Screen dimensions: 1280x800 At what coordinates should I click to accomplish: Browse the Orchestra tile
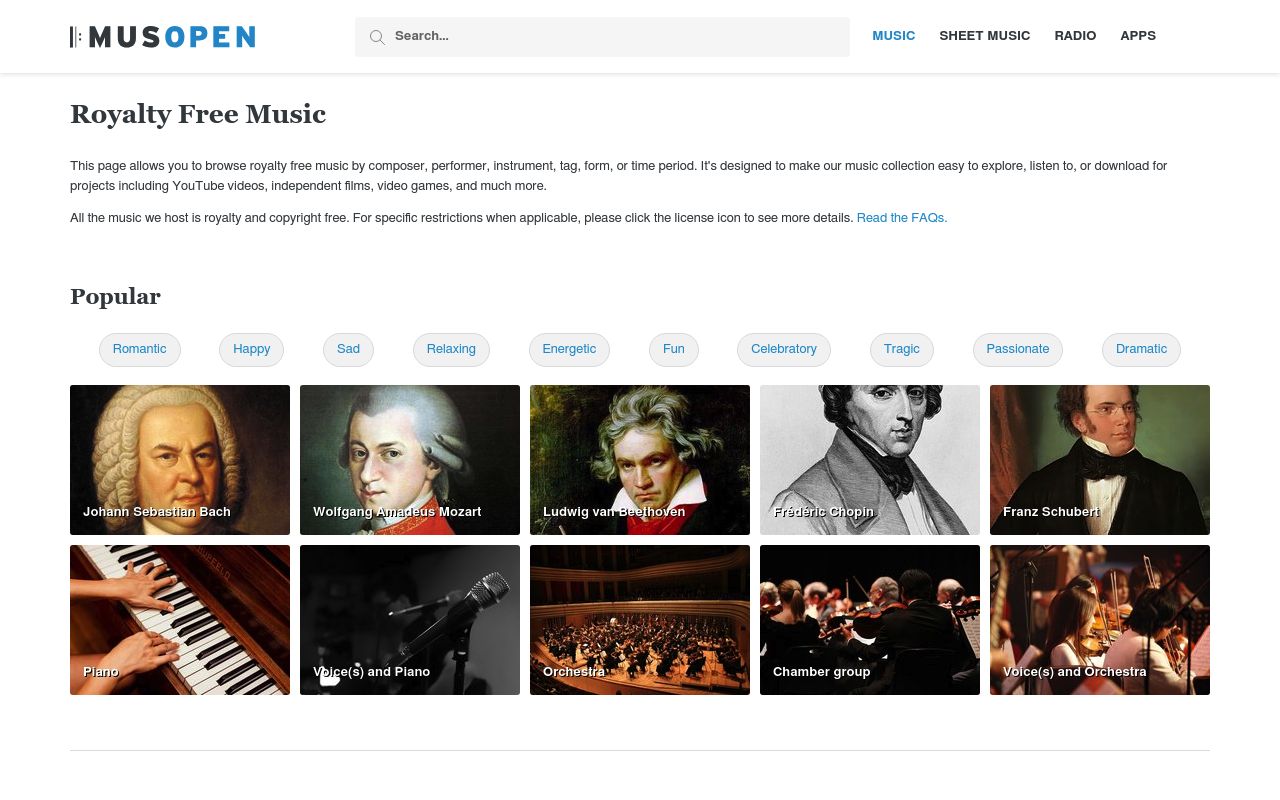click(x=640, y=620)
